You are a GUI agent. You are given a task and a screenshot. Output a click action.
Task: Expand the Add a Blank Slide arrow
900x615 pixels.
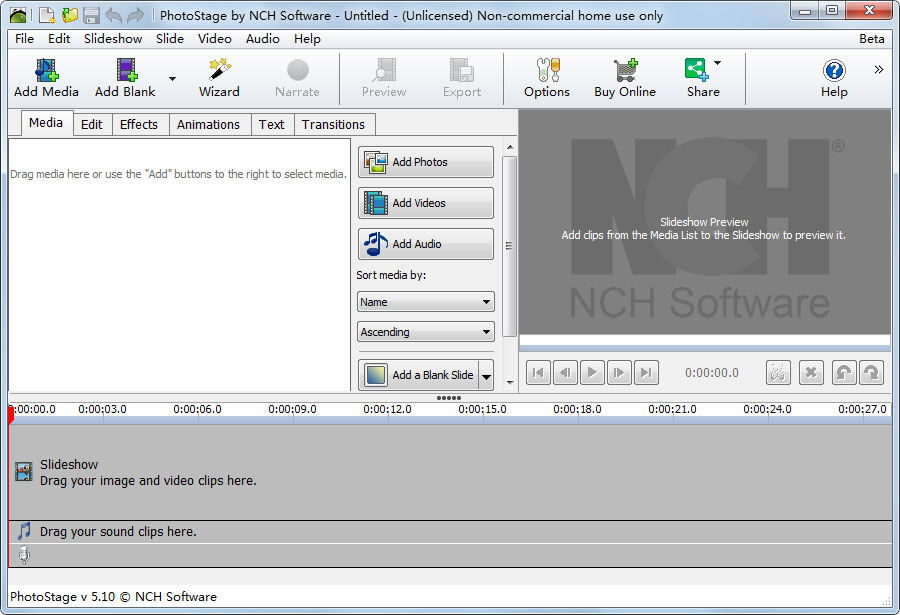pos(486,377)
